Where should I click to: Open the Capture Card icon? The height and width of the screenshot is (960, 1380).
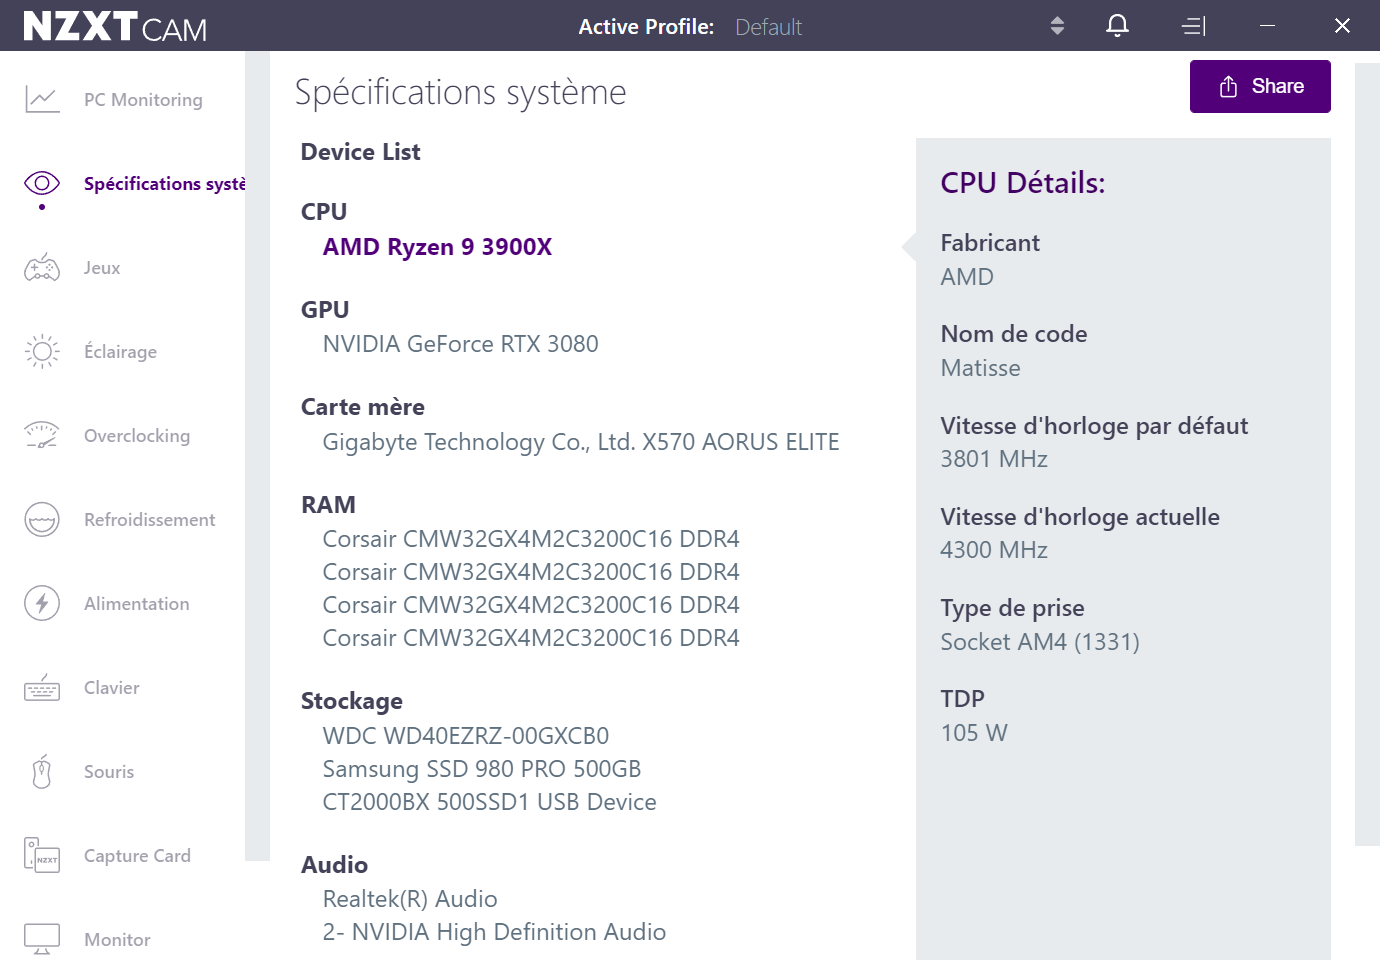pos(42,855)
